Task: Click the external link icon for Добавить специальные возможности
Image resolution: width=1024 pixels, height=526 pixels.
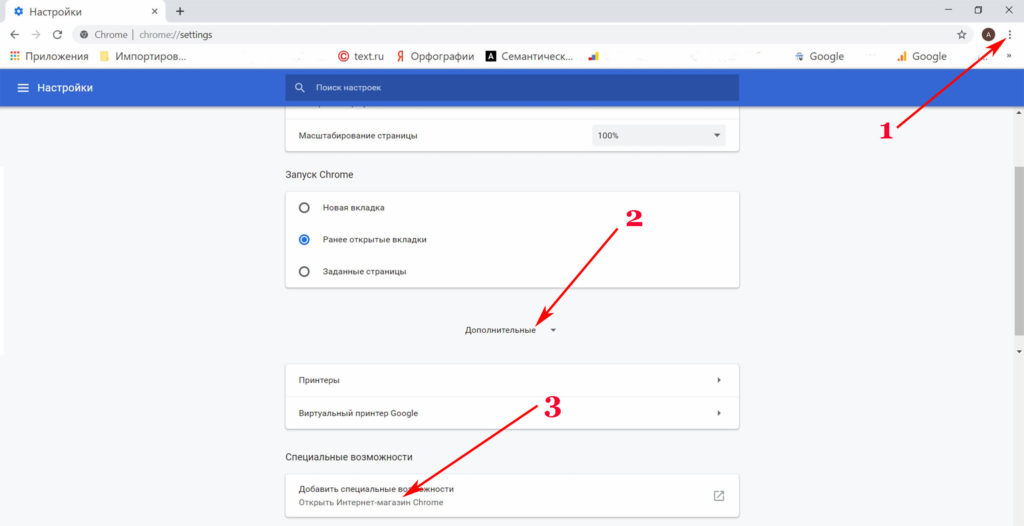Action: tap(718, 495)
